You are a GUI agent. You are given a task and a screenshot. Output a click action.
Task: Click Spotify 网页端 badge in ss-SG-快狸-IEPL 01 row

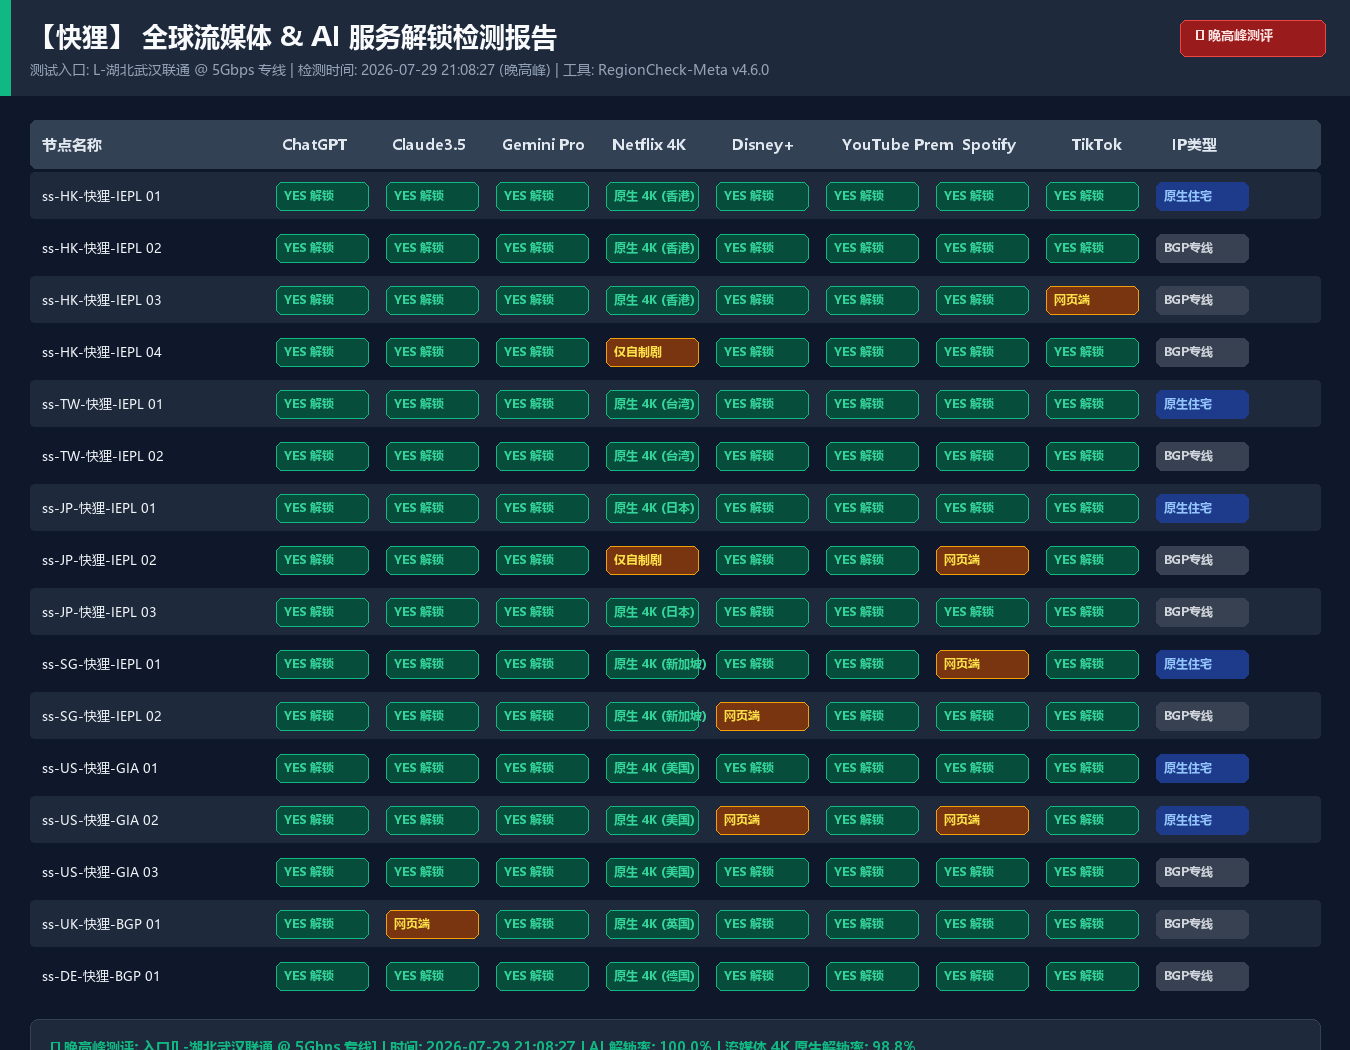[982, 664]
